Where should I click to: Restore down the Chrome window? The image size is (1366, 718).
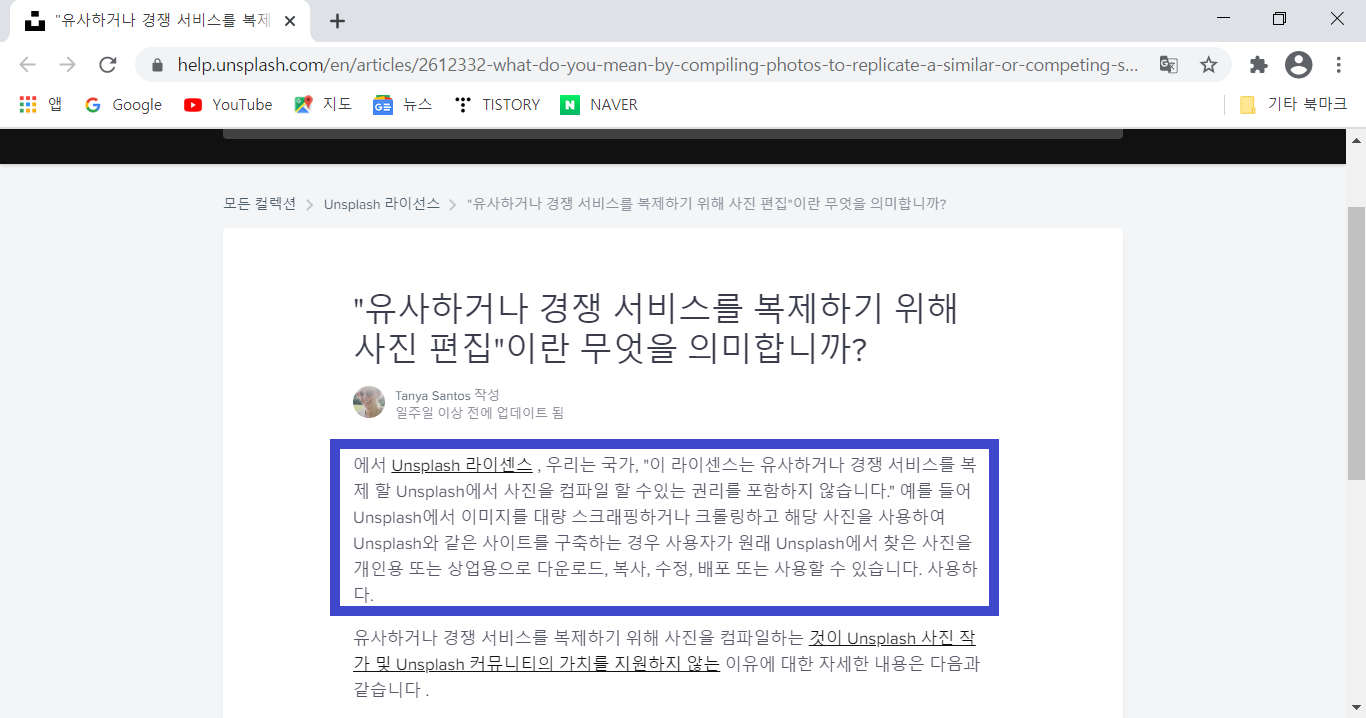[1279, 19]
